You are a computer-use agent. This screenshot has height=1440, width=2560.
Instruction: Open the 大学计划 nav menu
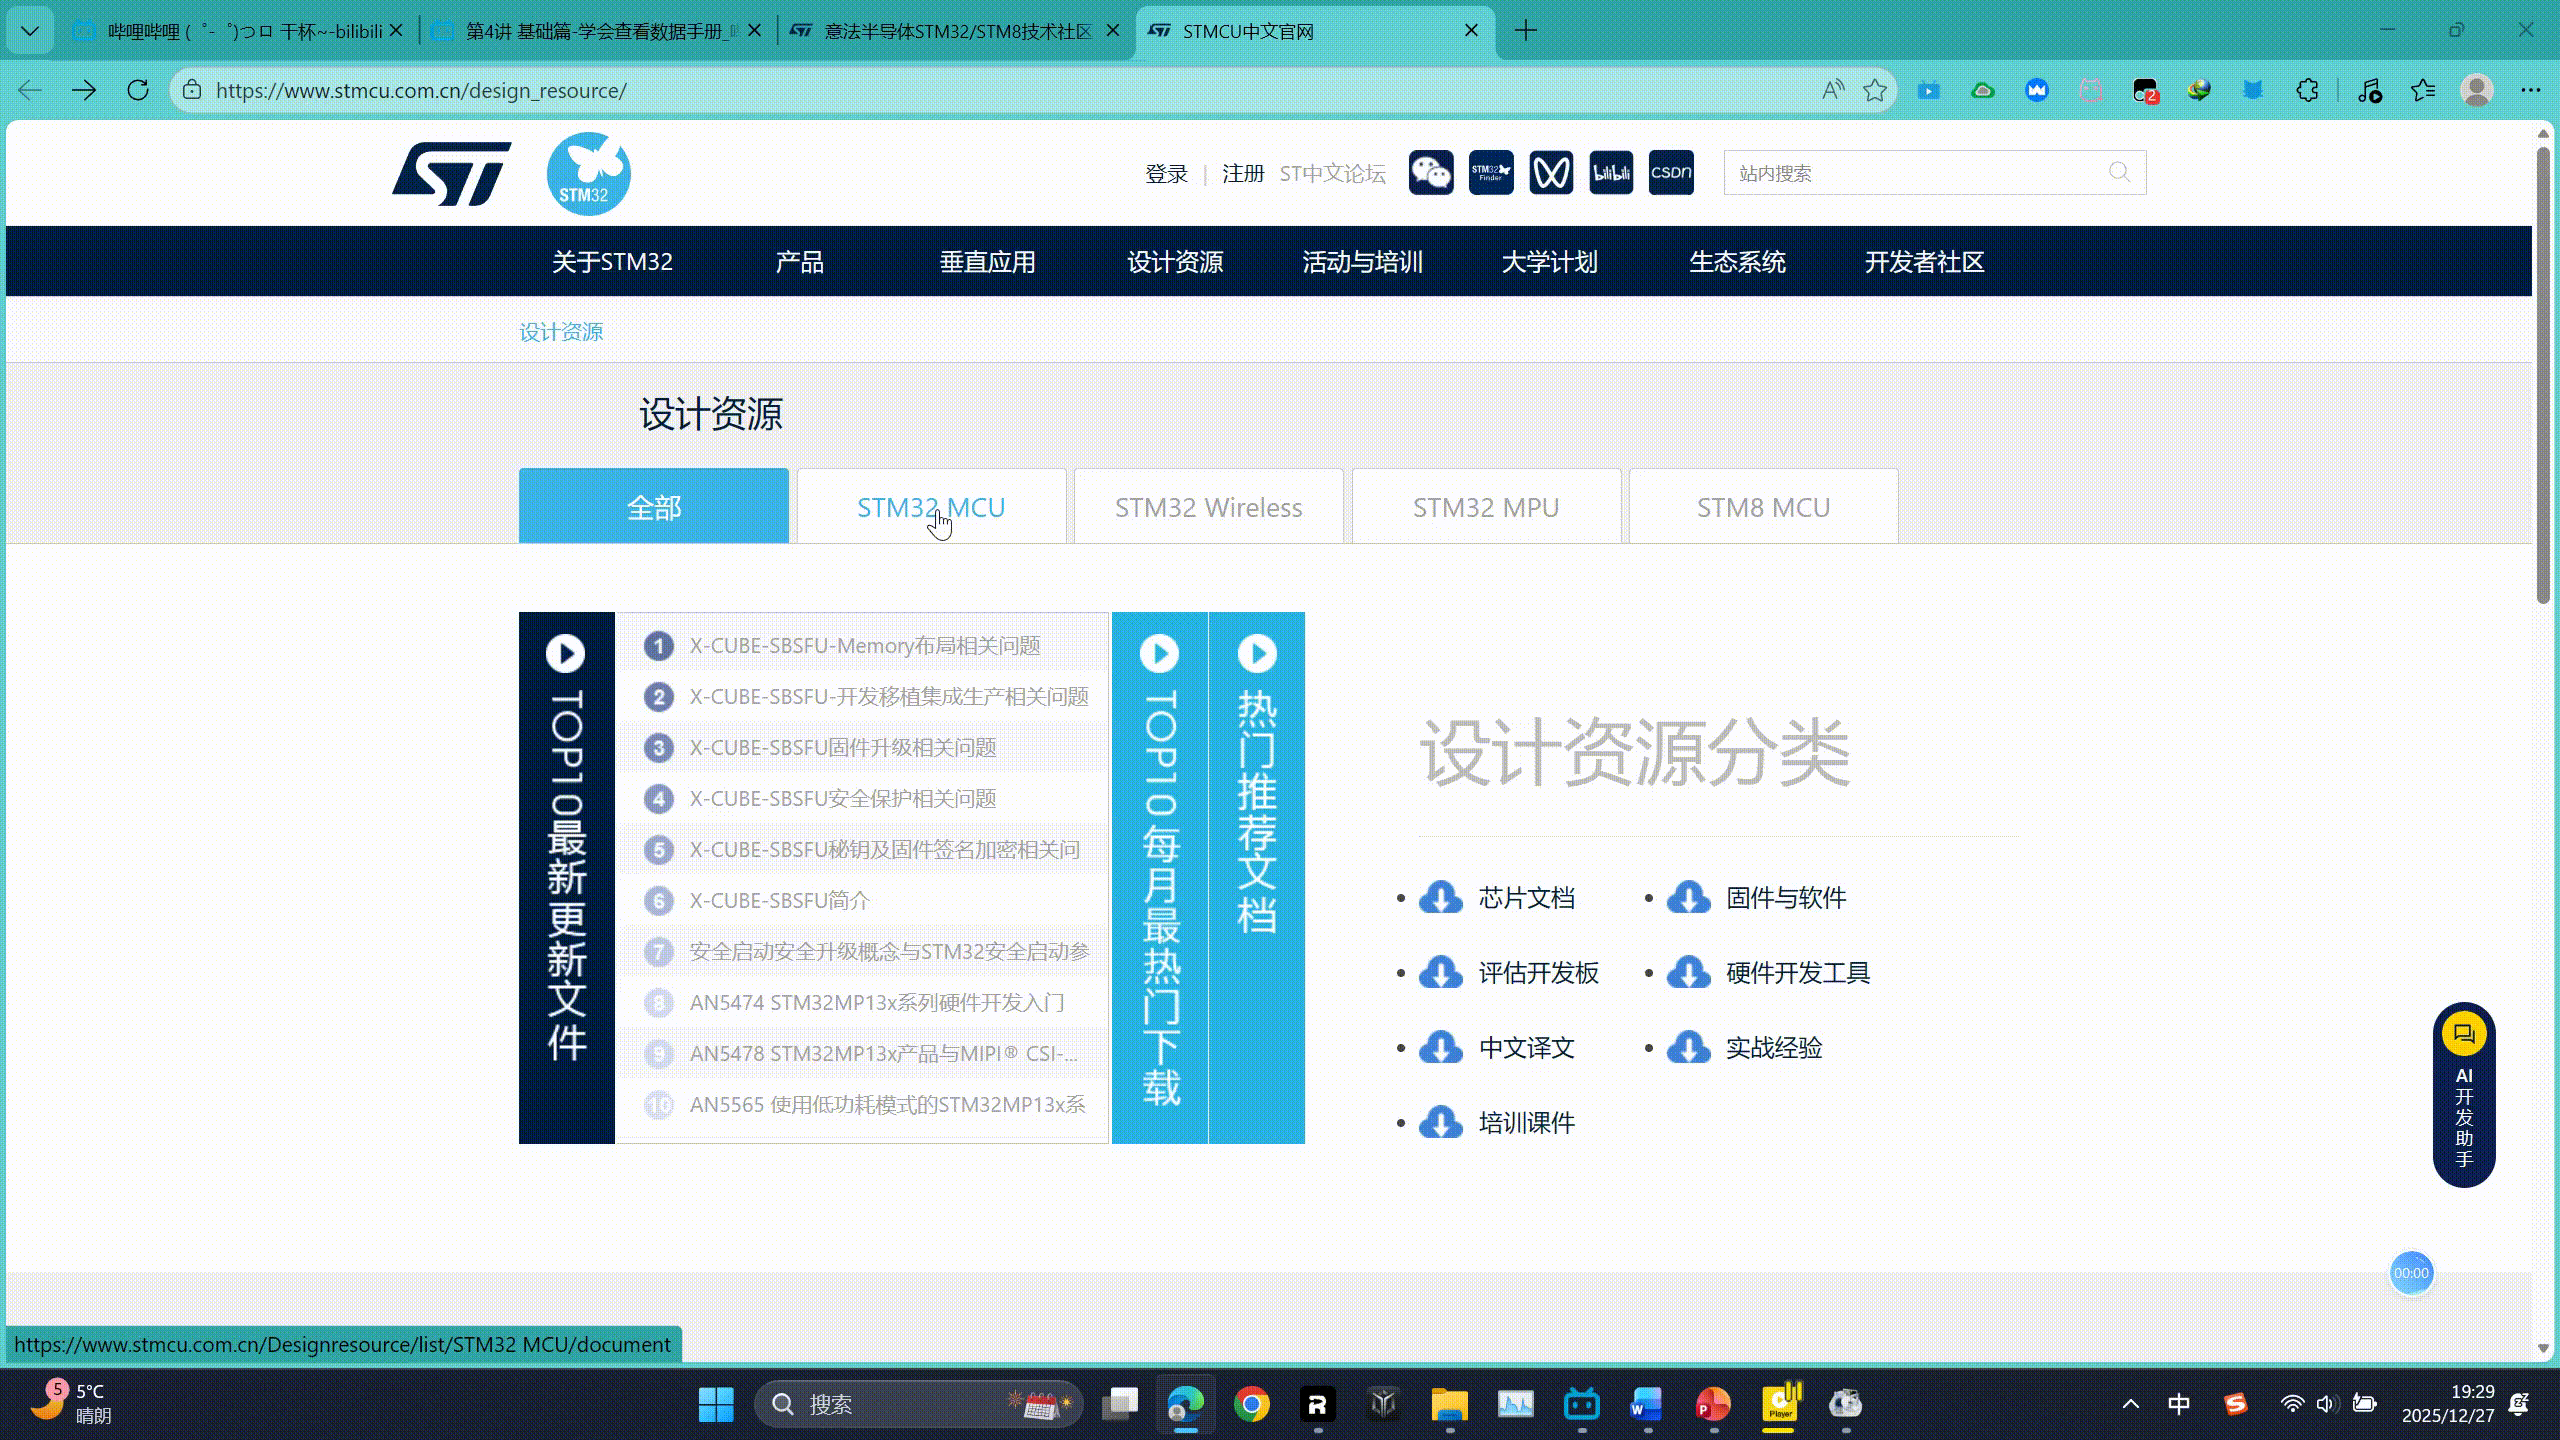click(x=1550, y=262)
